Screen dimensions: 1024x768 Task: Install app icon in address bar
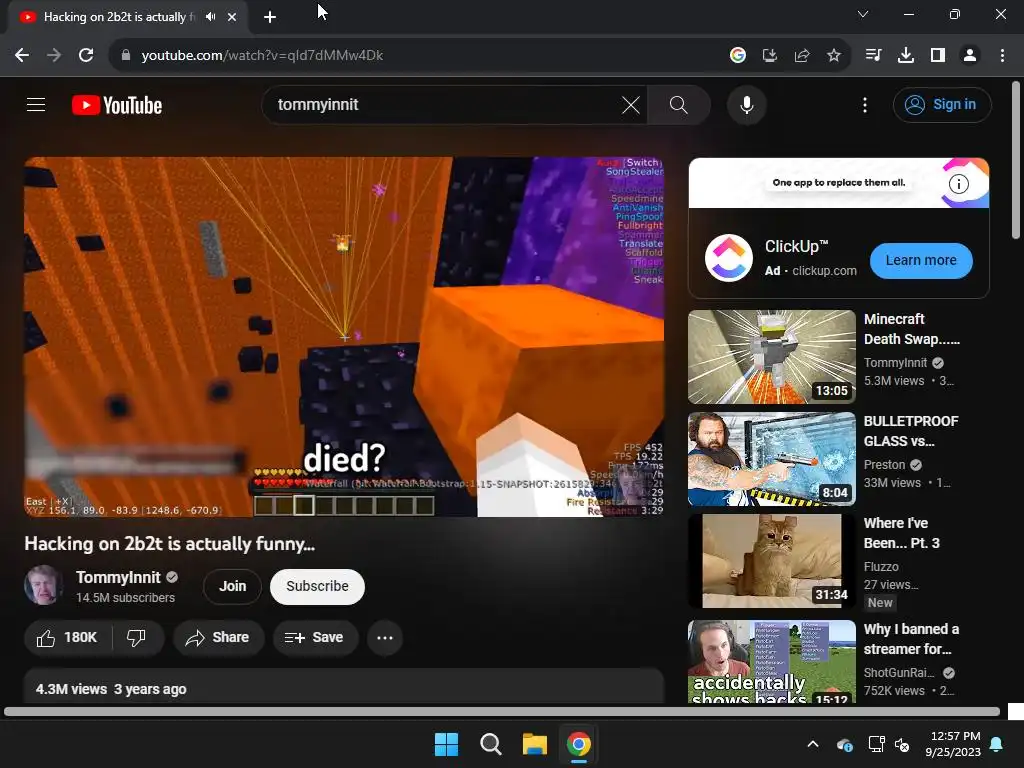770,56
